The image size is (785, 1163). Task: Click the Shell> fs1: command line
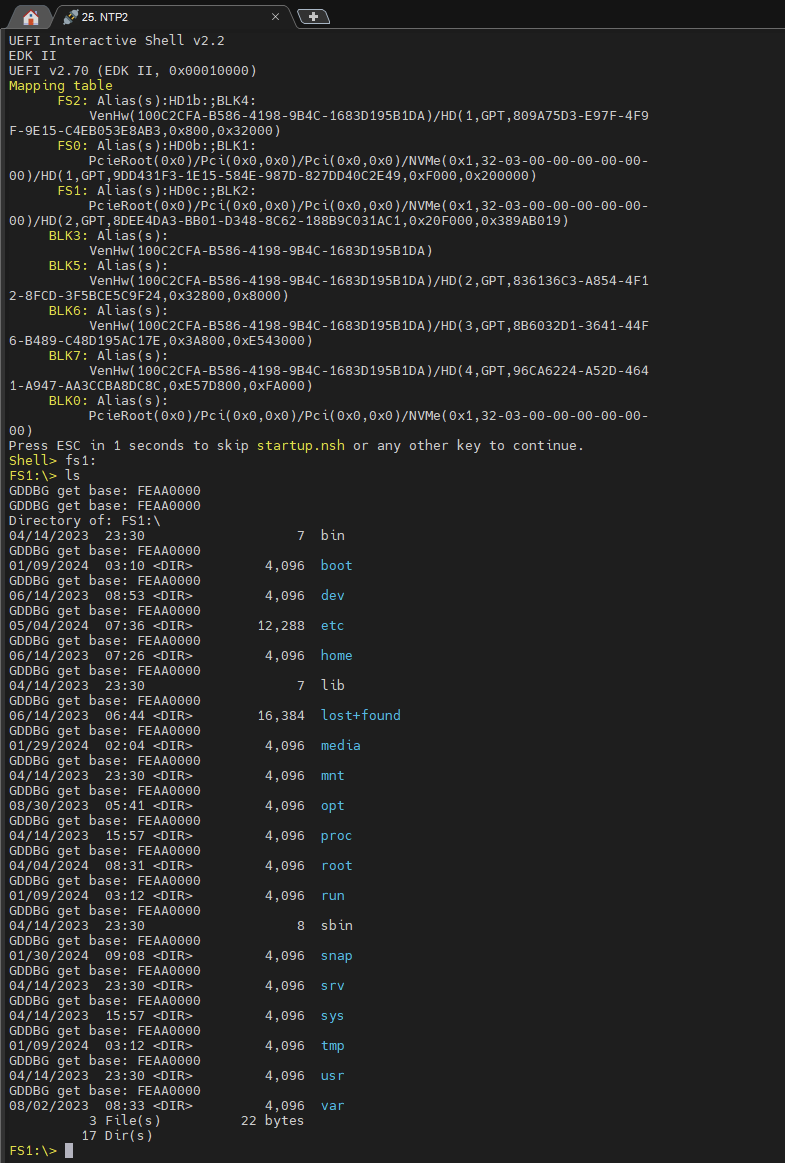pos(53,460)
